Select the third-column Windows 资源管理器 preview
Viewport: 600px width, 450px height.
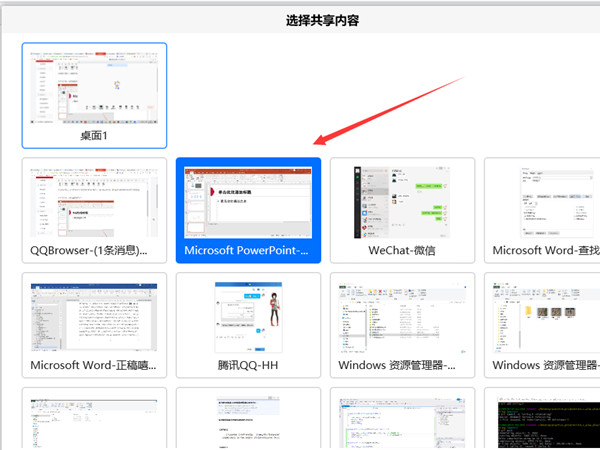(402, 315)
